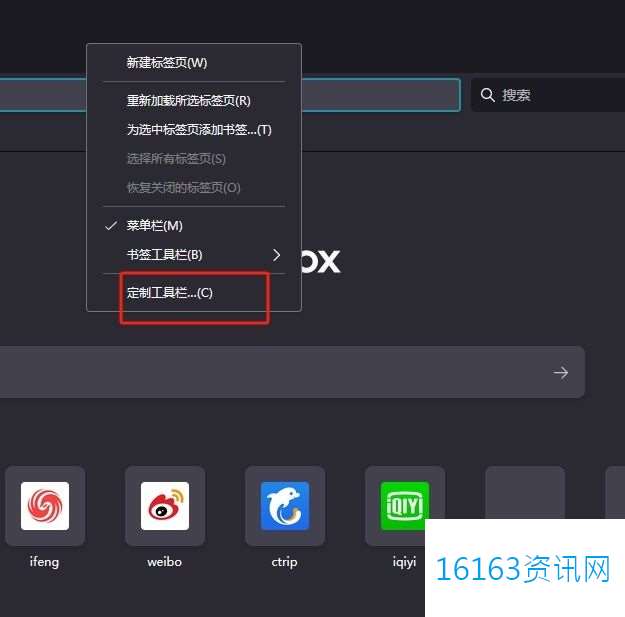
Task: Click the empty shortcut tile after iqiyi
Action: pos(525,493)
